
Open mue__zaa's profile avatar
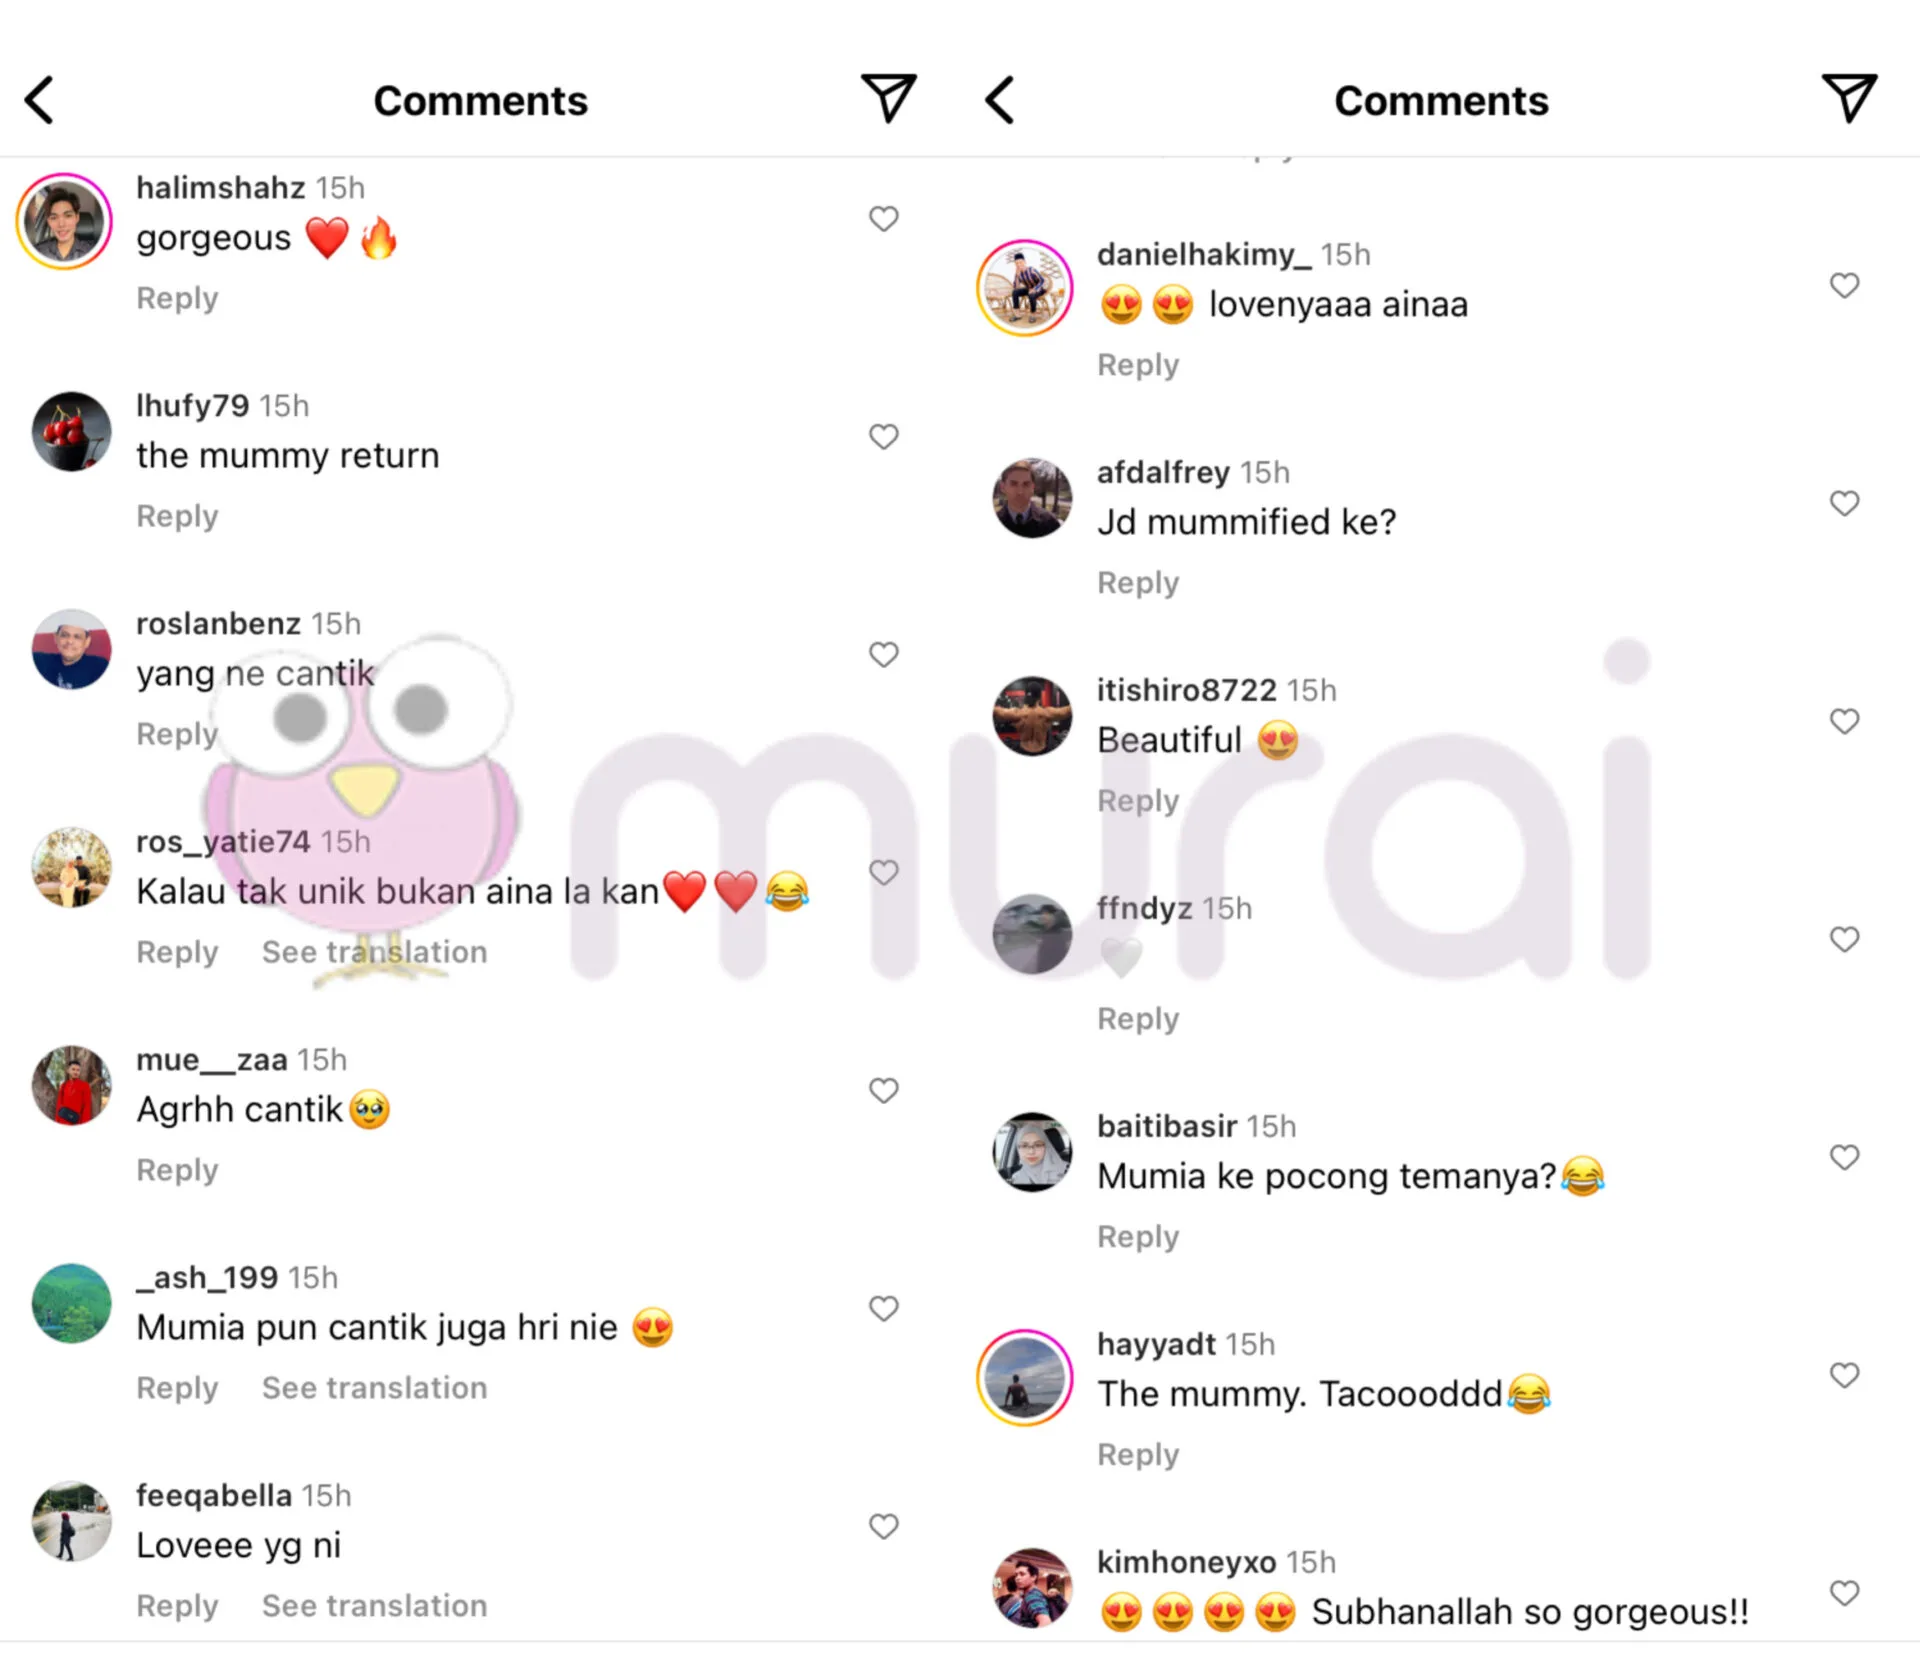click(71, 1086)
